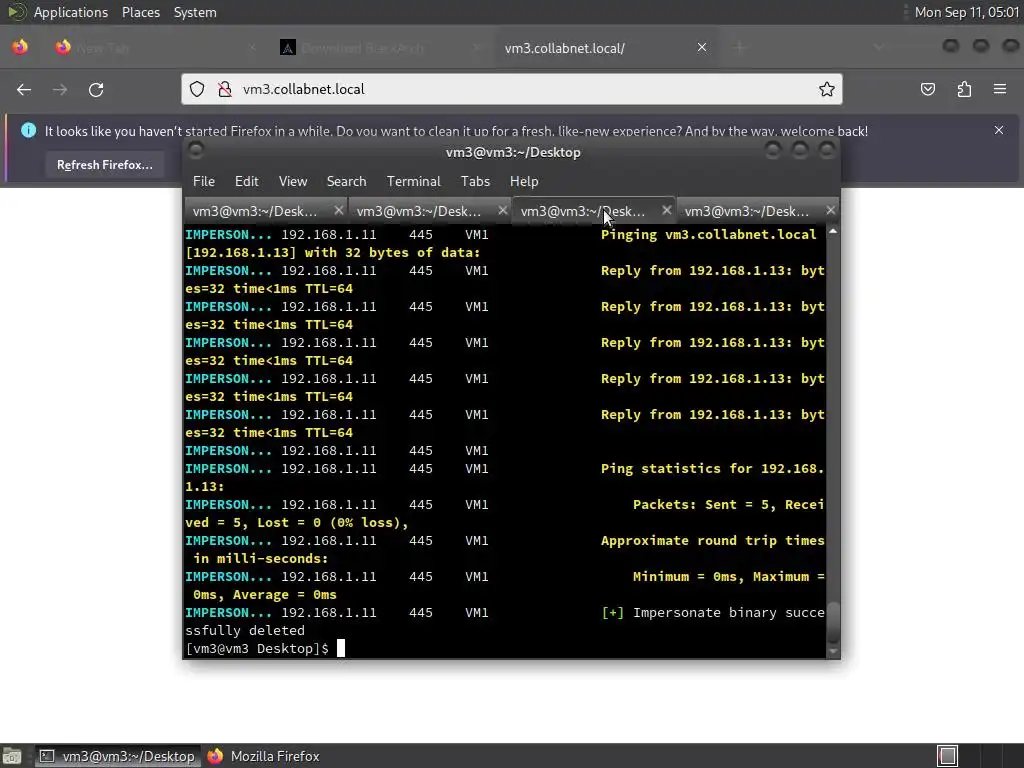This screenshot has width=1024, height=768.
Task: Open the terminal View menu
Action: tap(293, 182)
